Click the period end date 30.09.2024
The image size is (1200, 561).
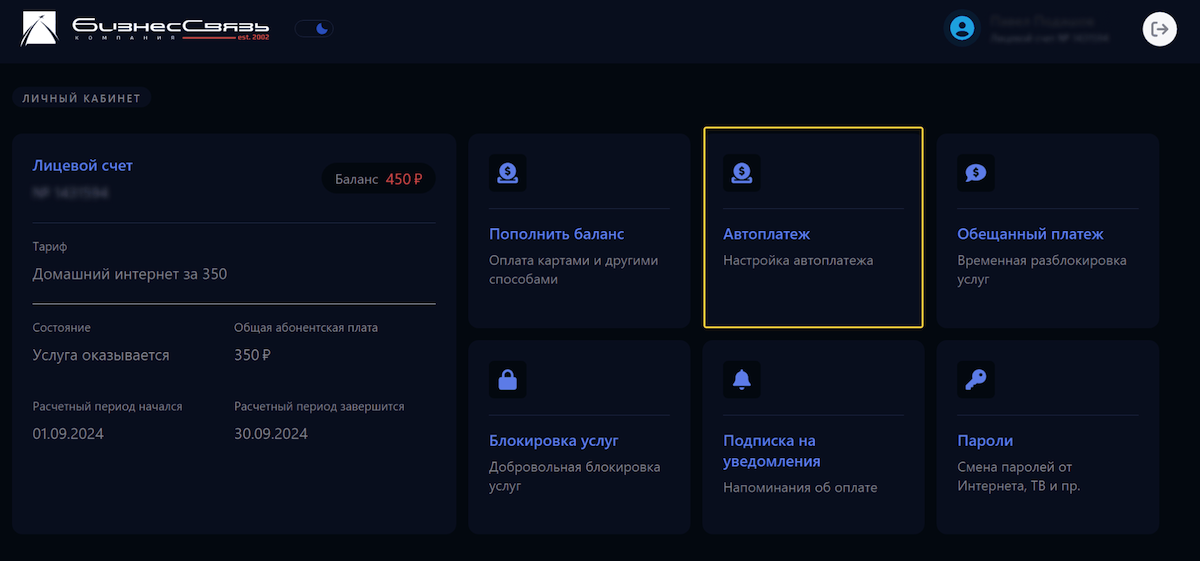coord(271,434)
